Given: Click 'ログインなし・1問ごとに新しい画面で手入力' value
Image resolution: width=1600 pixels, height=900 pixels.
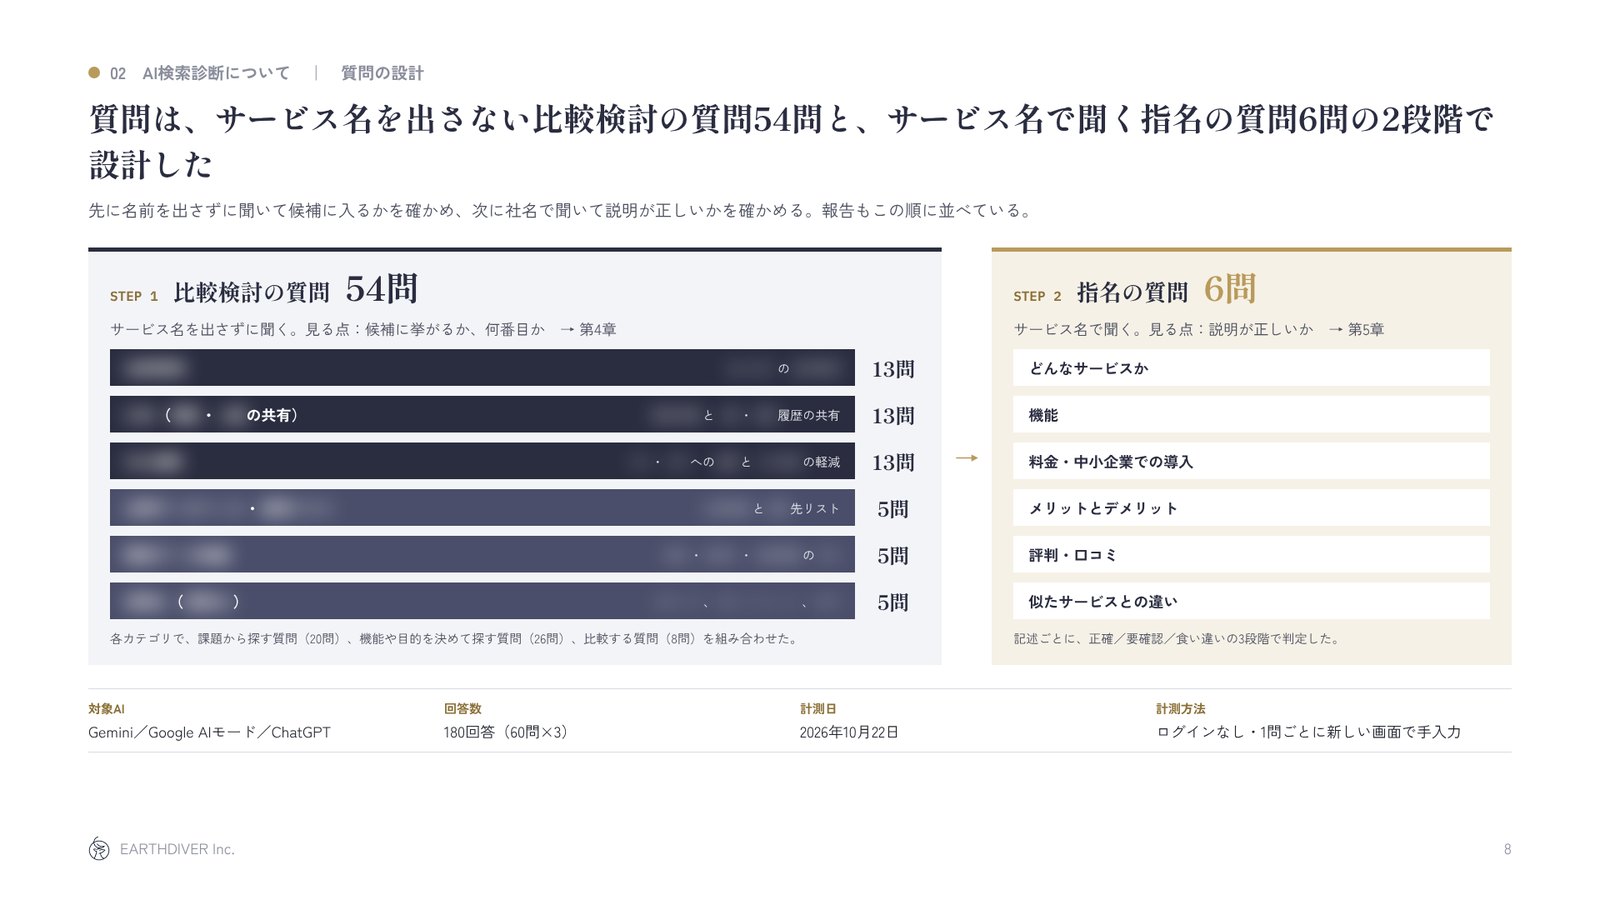Looking at the screenshot, I should (1309, 732).
